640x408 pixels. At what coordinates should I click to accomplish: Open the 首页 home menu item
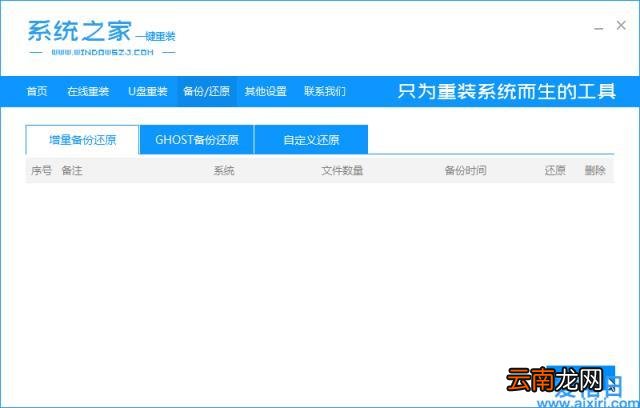pos(37,91)
